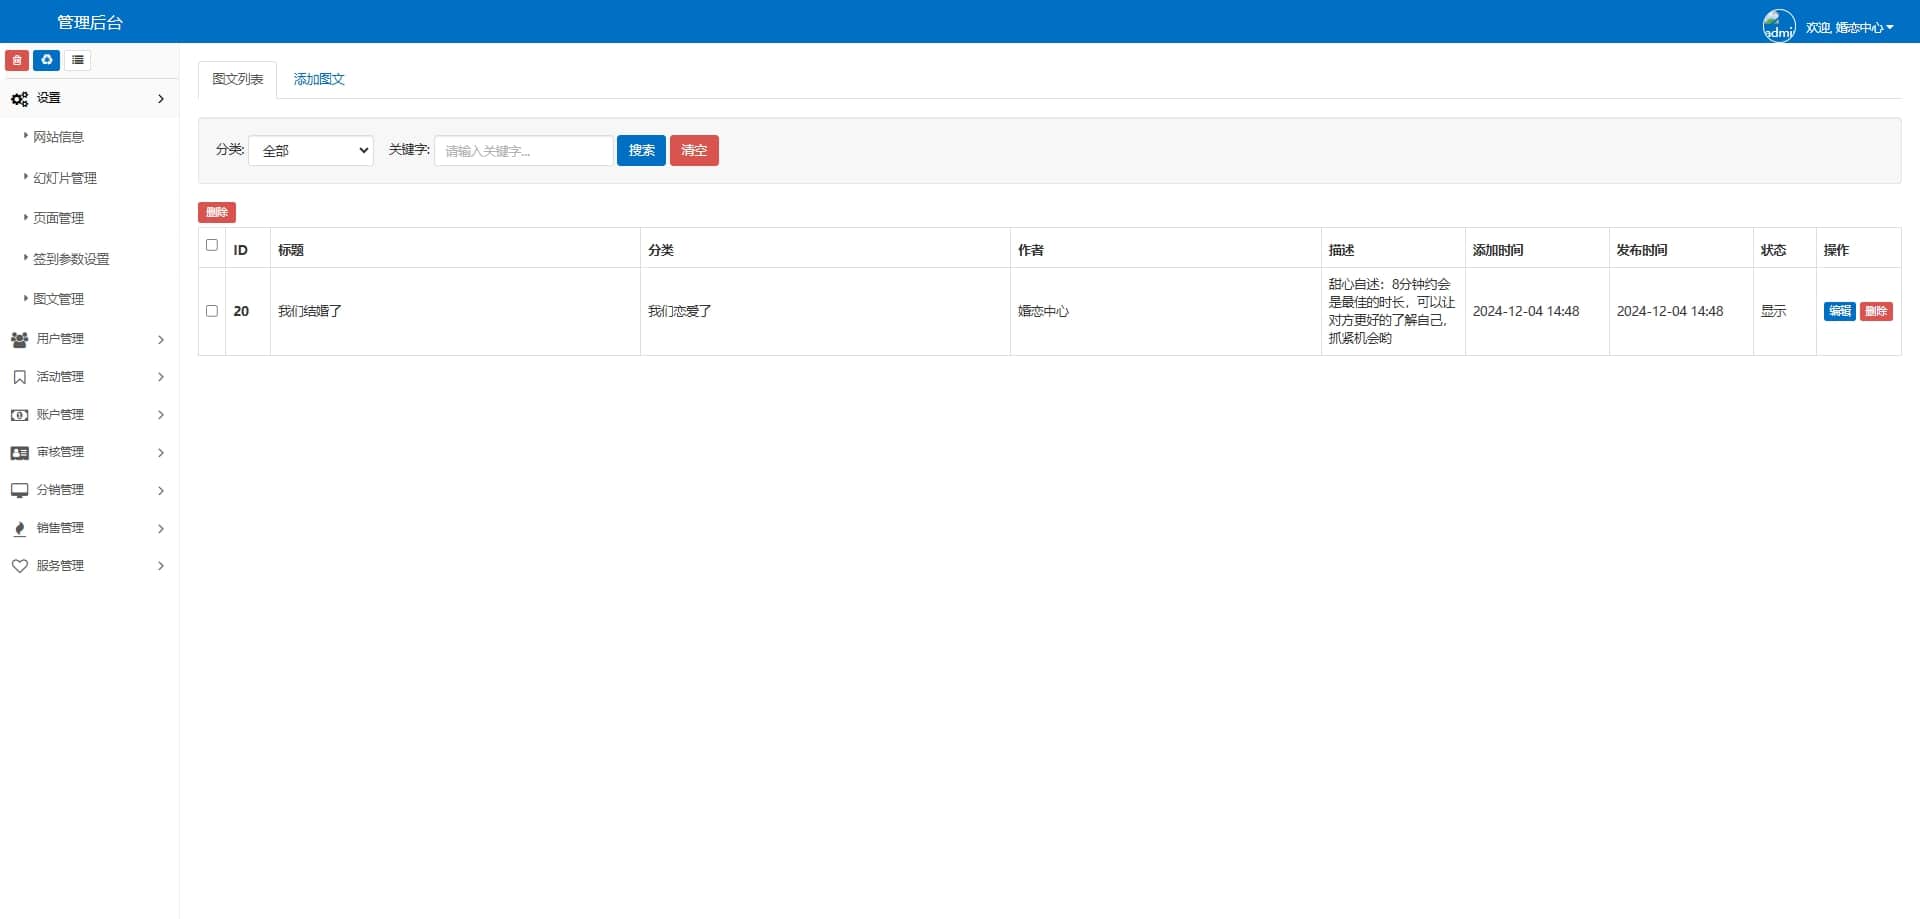
Task: Click the red trash can icon button
Action: click(x=17, y=60)
